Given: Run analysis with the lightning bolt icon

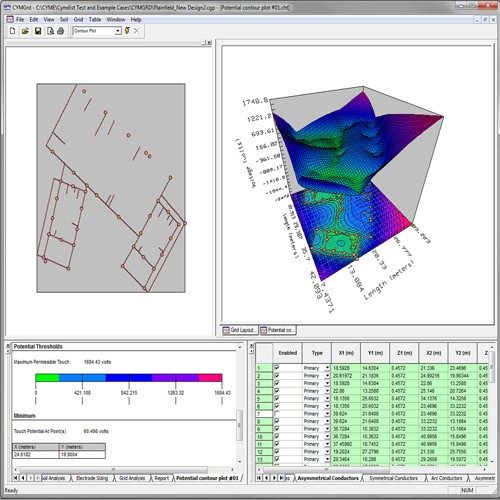Looking at the screenshot, I should click(127, 31).
